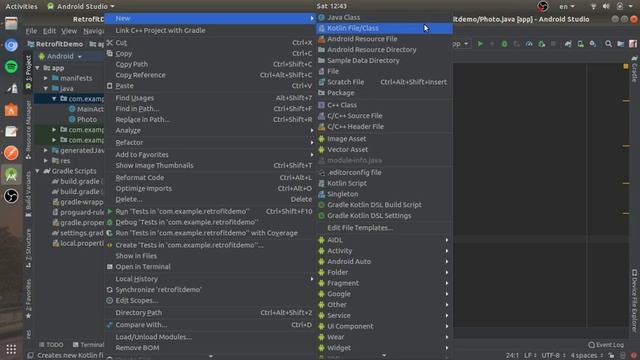Open the TODO tool window
This screenshot has height=360, width=640.
coord(51,345)
